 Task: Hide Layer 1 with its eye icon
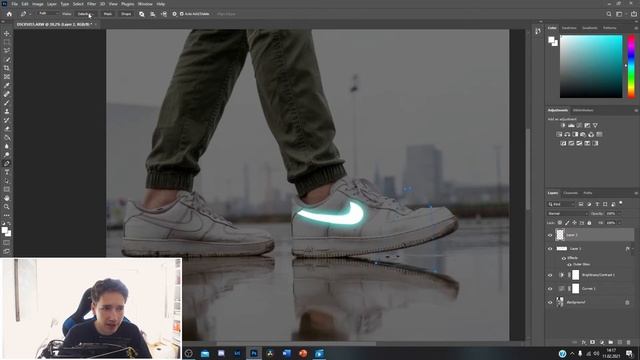[550, 249]
